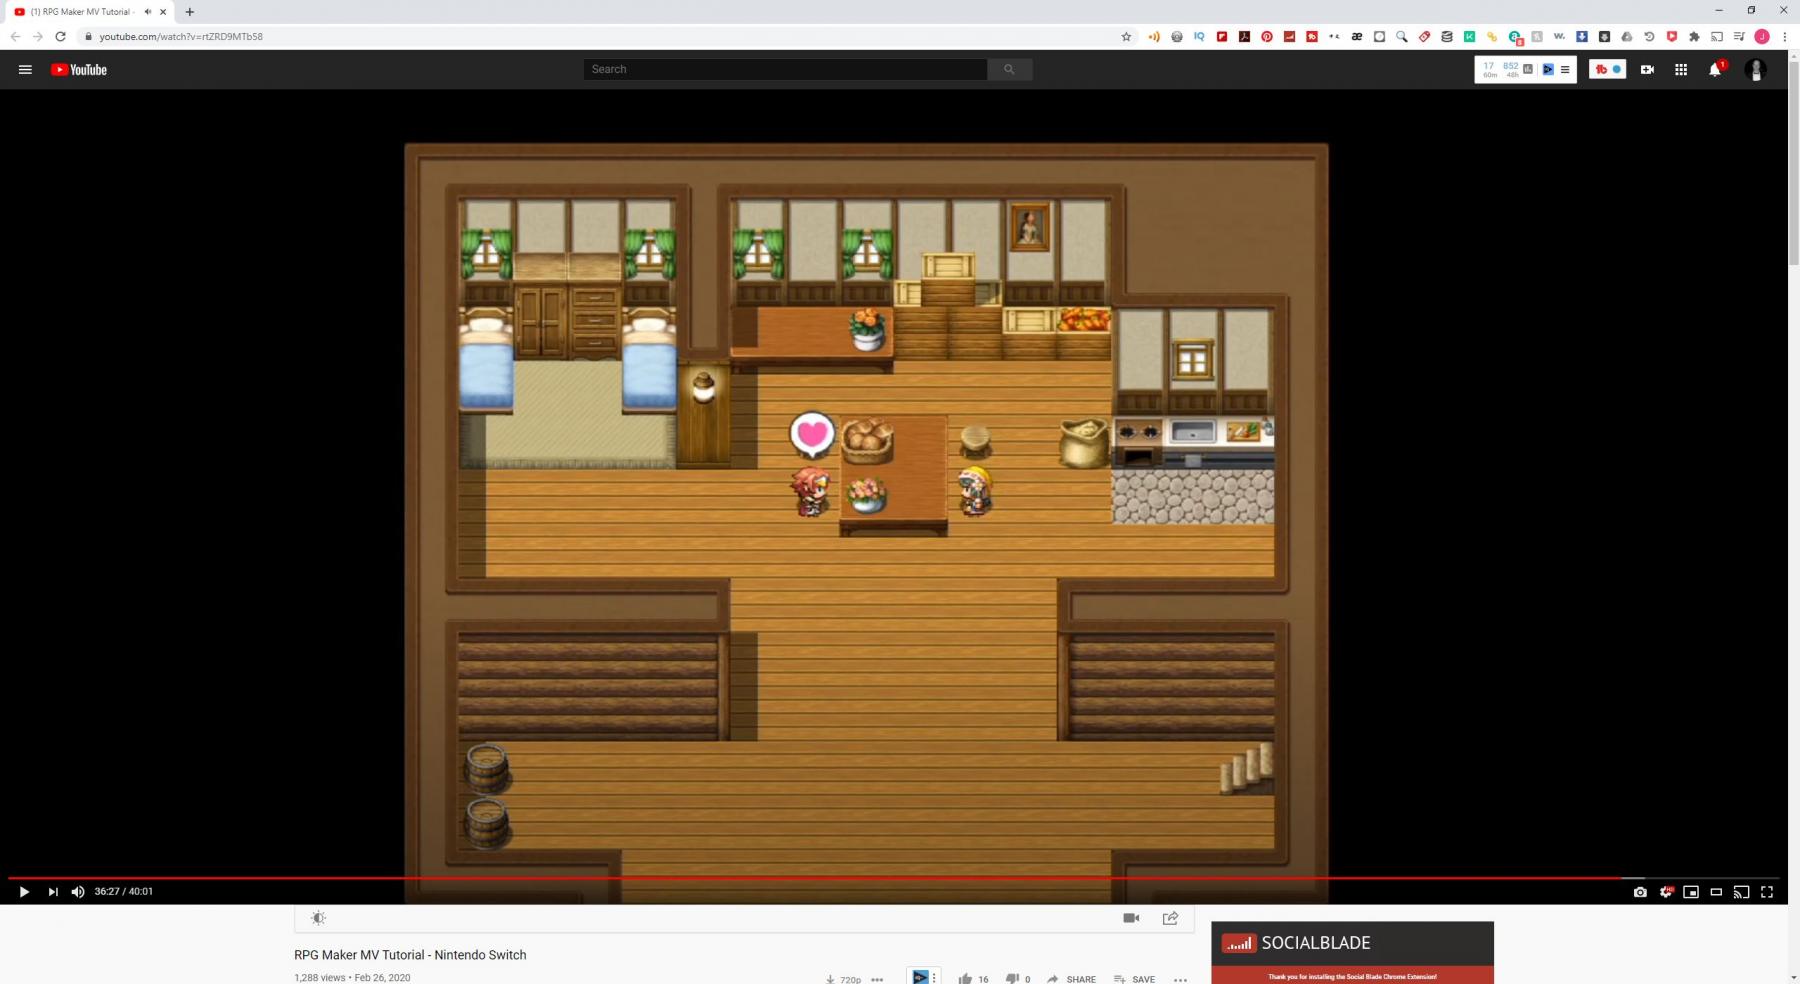Open the Adobe Acrobat extension
1800x984 pixels.
[1244, 36]
